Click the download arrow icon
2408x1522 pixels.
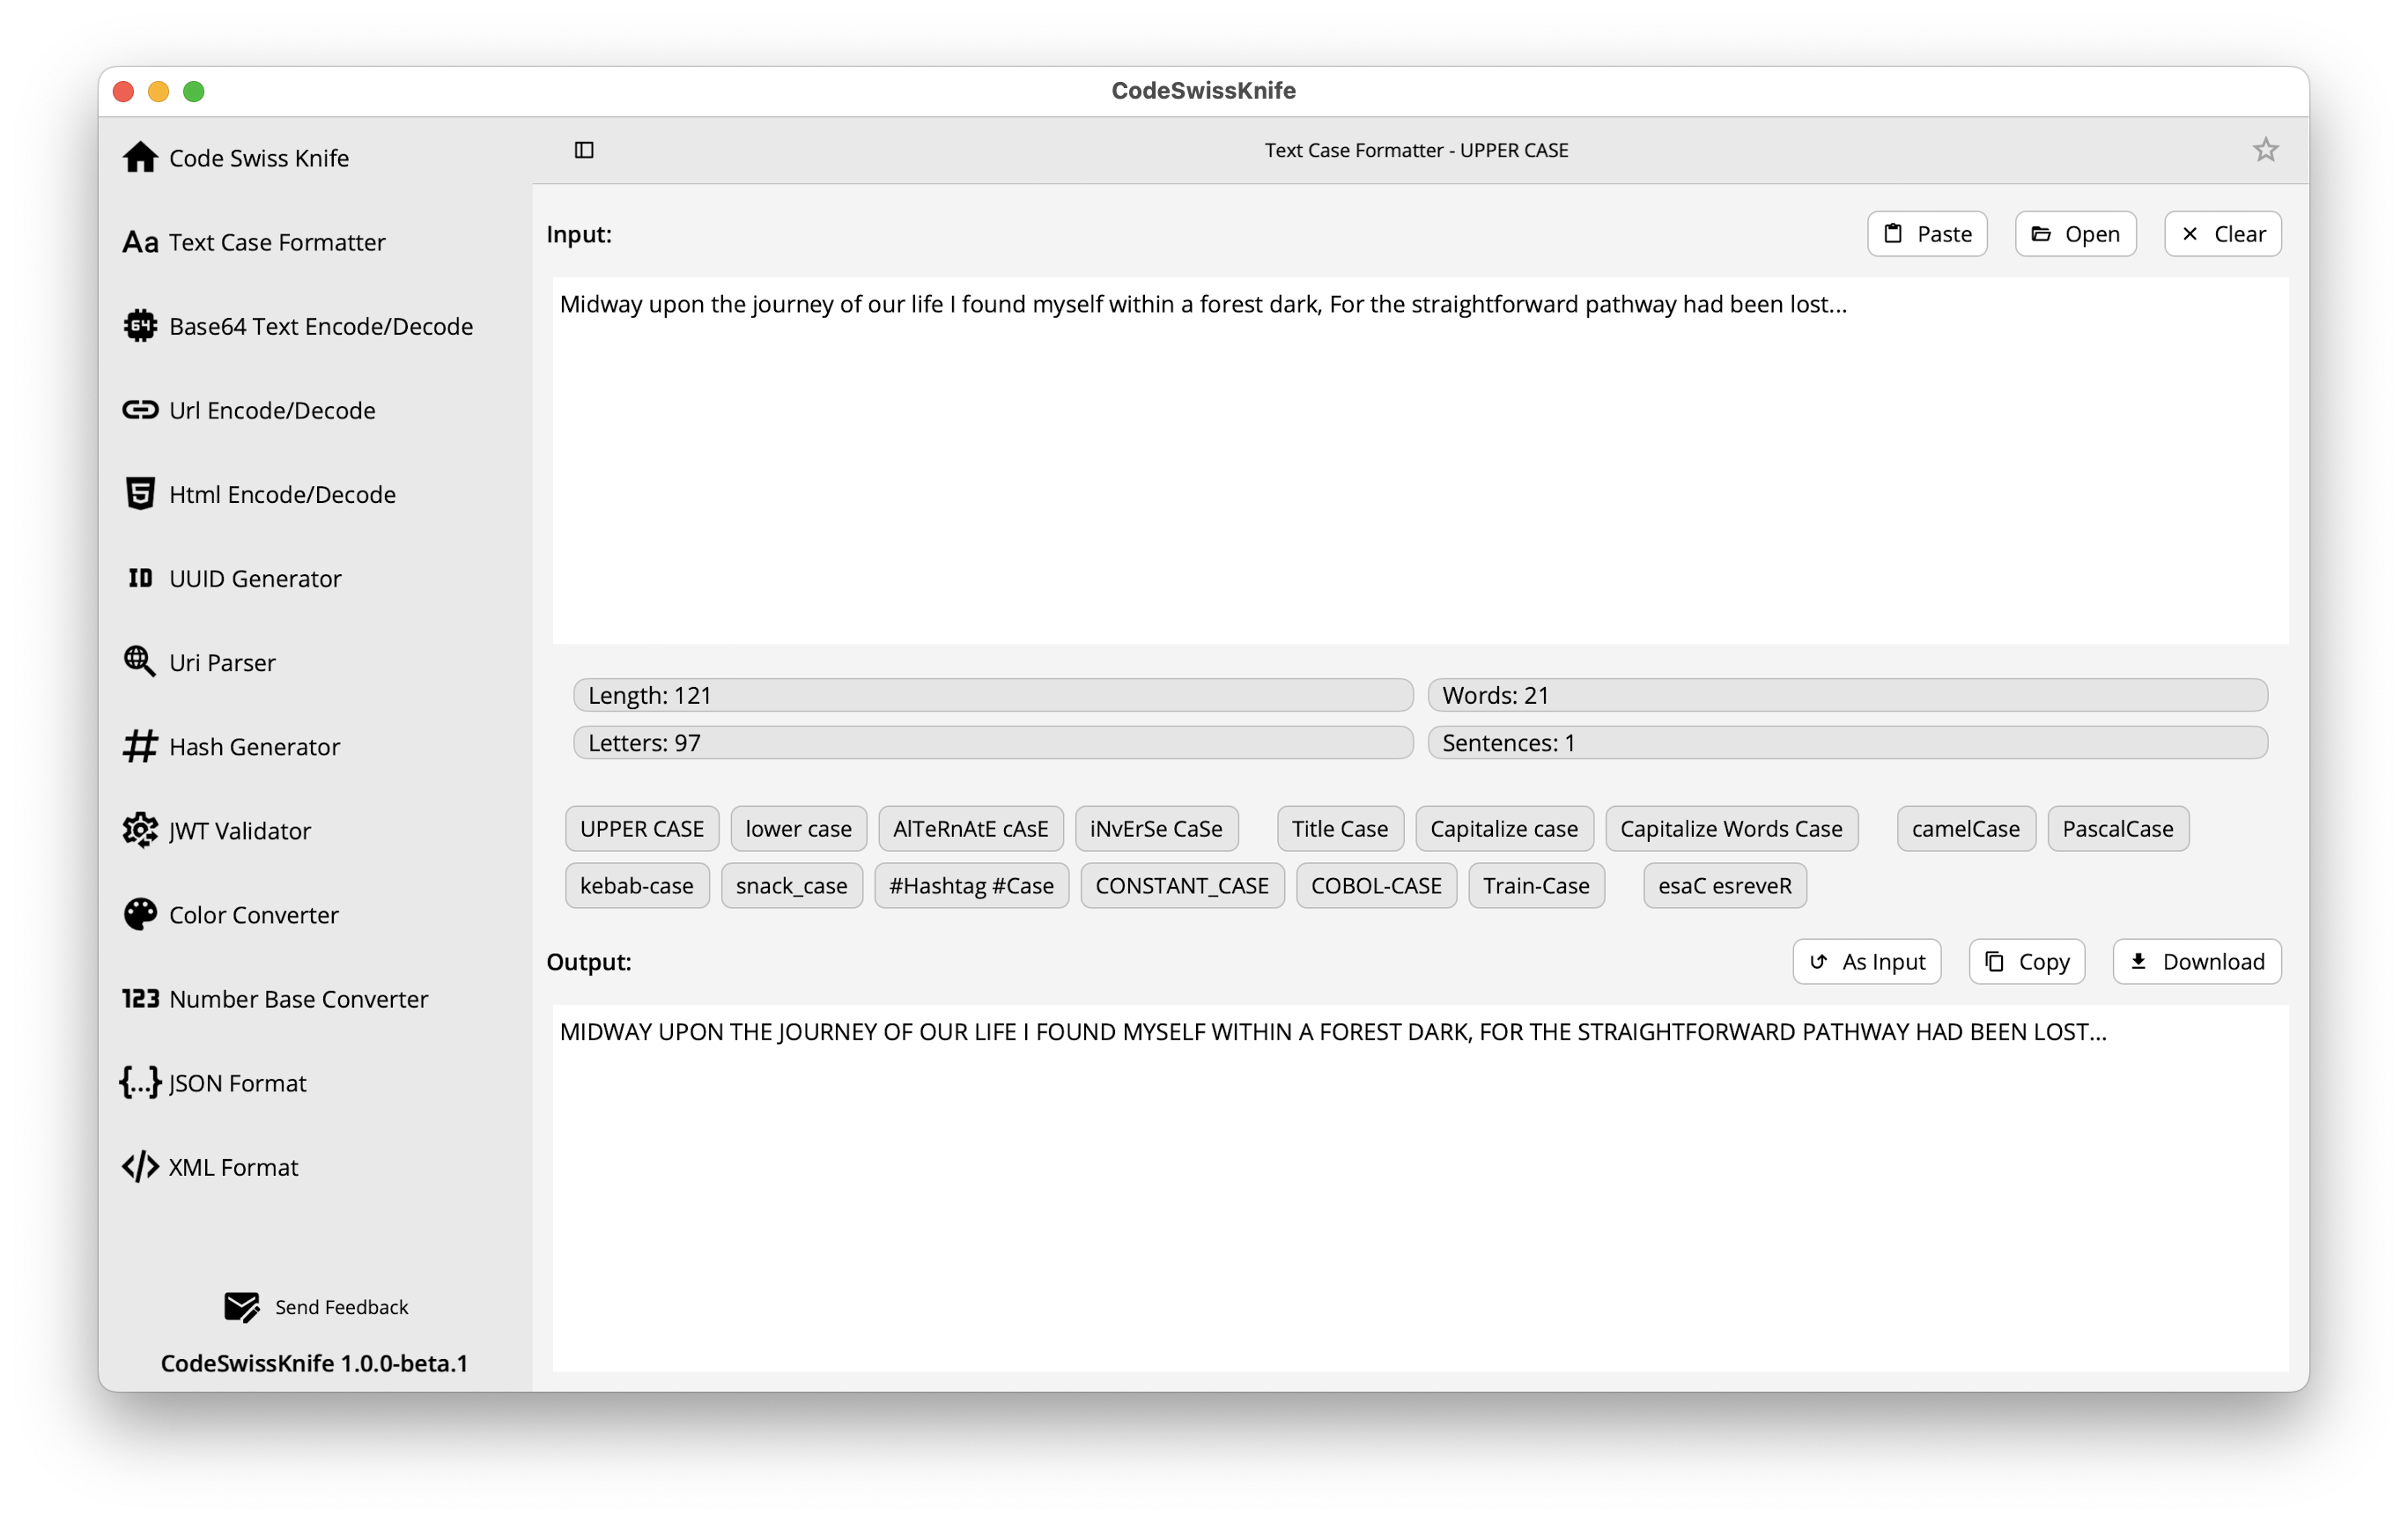(x=2138, y=961)
